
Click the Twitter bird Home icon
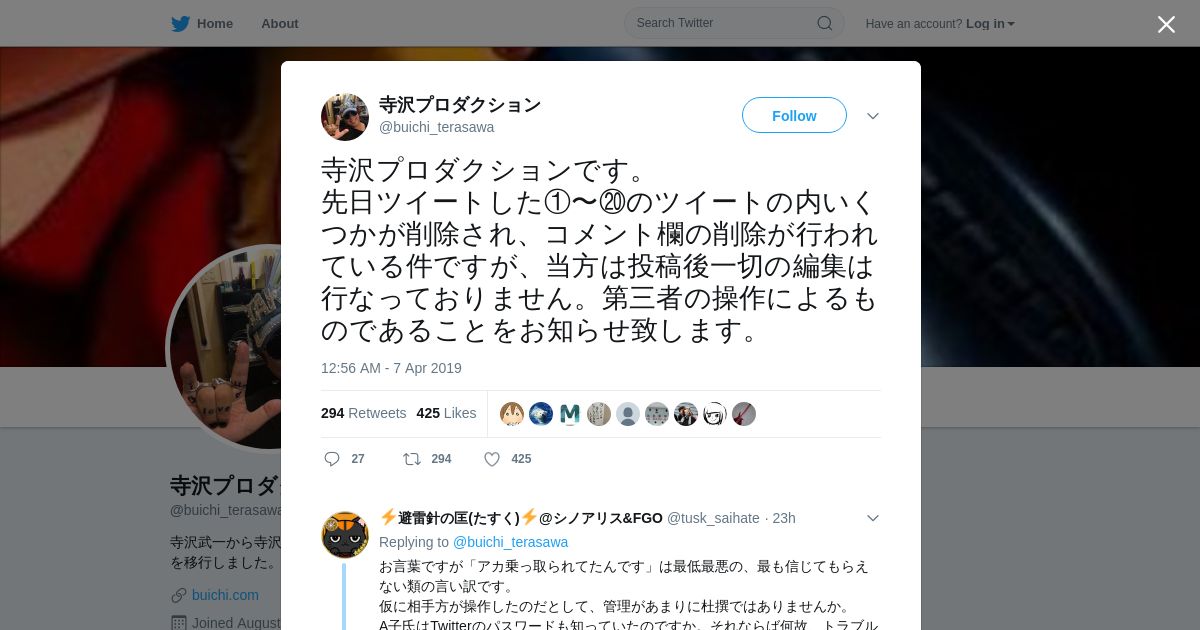point(180,23)
